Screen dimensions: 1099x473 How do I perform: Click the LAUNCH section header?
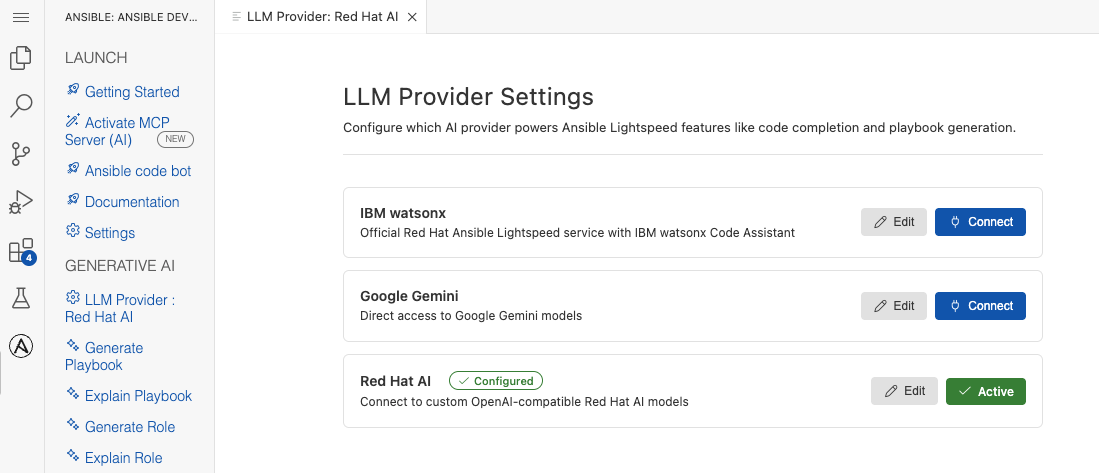[96, 58]
